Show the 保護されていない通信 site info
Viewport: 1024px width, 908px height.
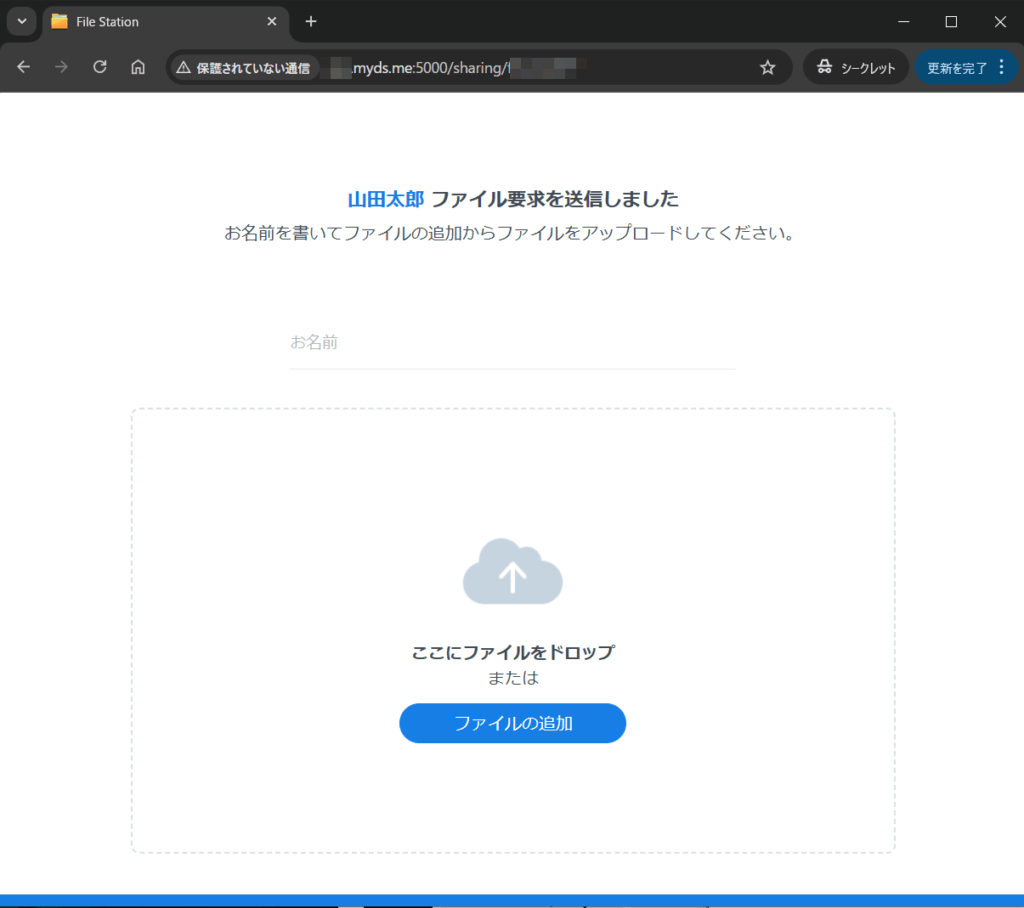coord(243,67)
